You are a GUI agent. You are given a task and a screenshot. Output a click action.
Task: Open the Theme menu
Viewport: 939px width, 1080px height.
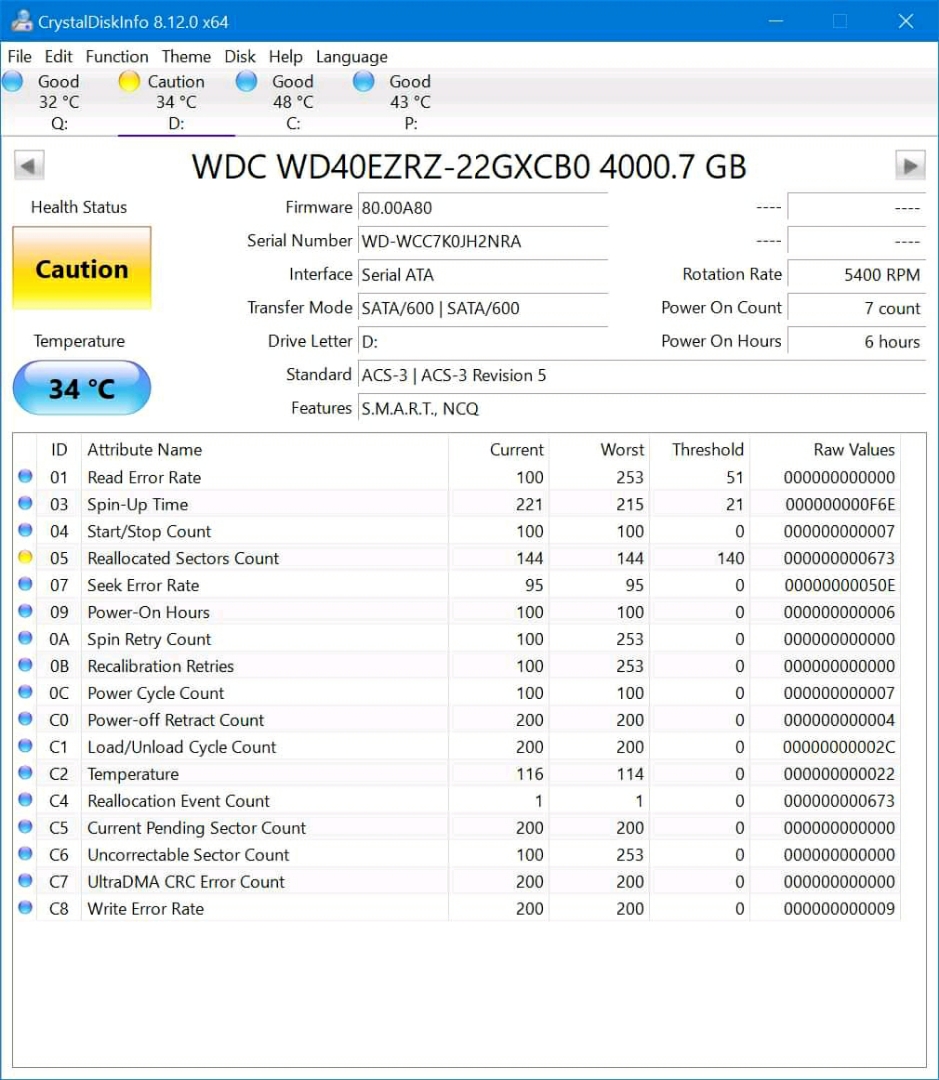pyautogui.click(x=186, y=56)
